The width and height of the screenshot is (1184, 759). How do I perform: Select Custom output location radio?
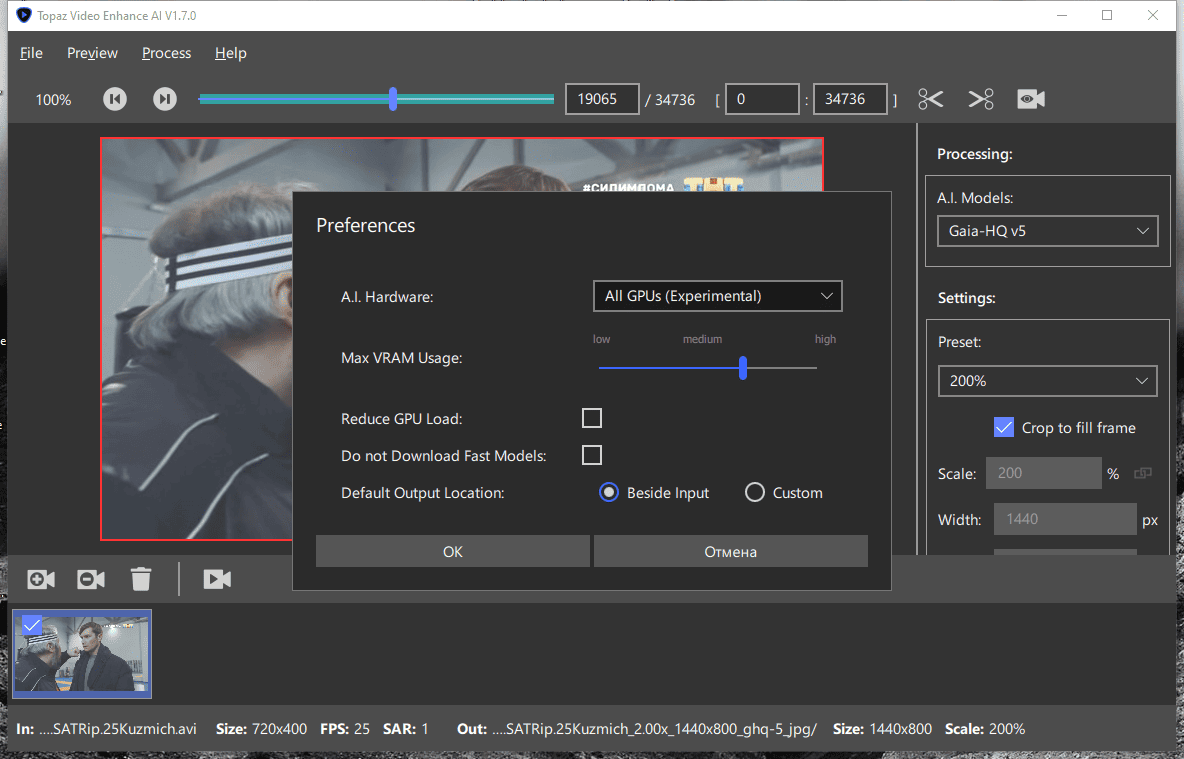tap(754, 492)
